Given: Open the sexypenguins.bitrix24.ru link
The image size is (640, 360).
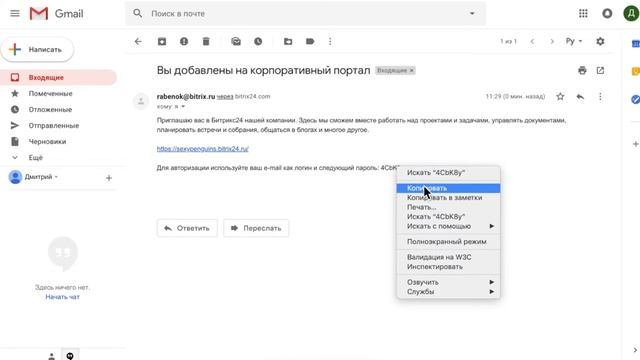Looking at the screenshot, I should [x=203, y=149].
